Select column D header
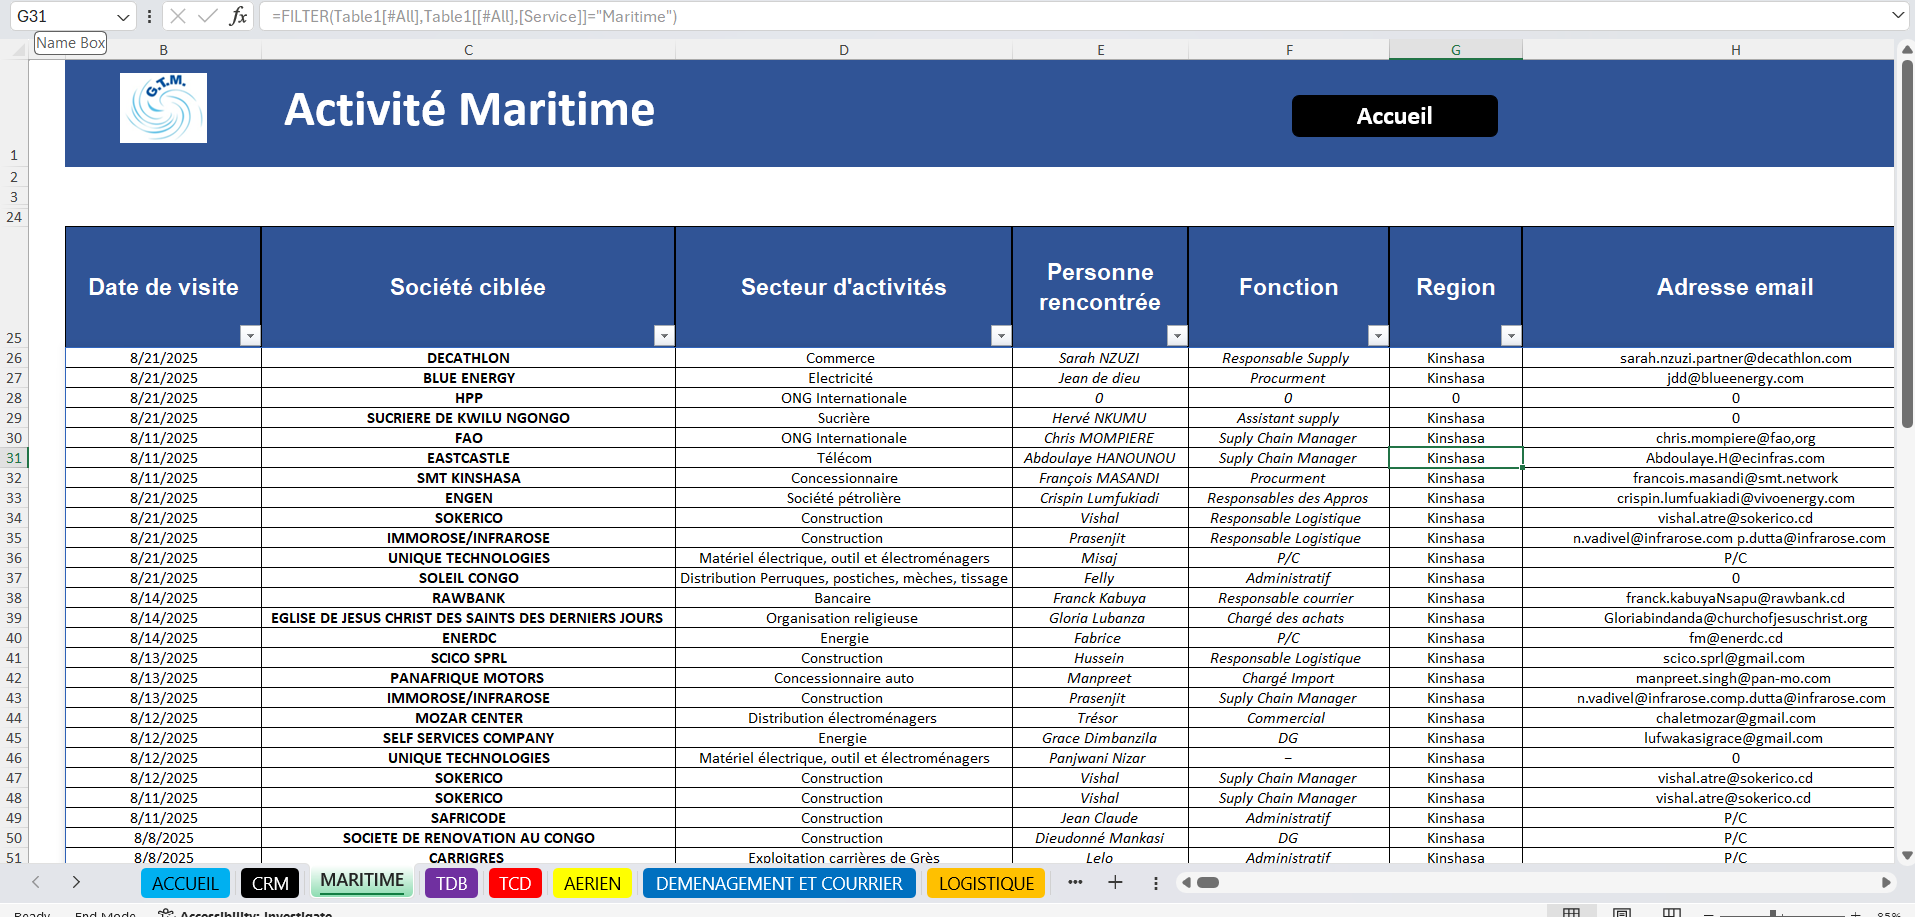Screen dimensions: 1915x917 click(843, 50)
